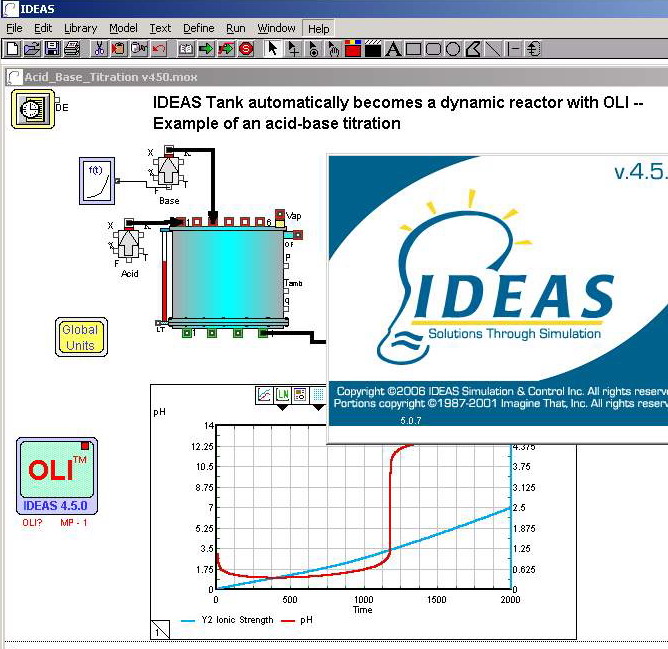Expand the dropdown triangle under grid icon
This screenshot has width=668, height=649.
[x=319, y=408]
